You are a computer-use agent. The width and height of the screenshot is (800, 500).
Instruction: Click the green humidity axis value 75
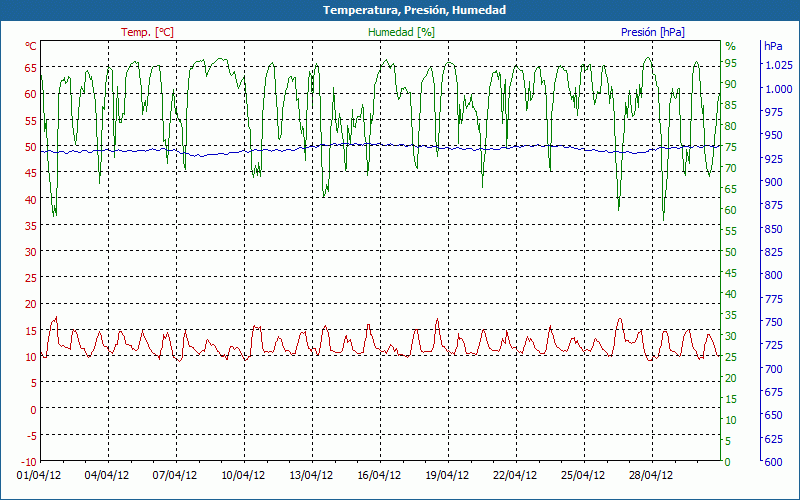(x=731, y=147)
